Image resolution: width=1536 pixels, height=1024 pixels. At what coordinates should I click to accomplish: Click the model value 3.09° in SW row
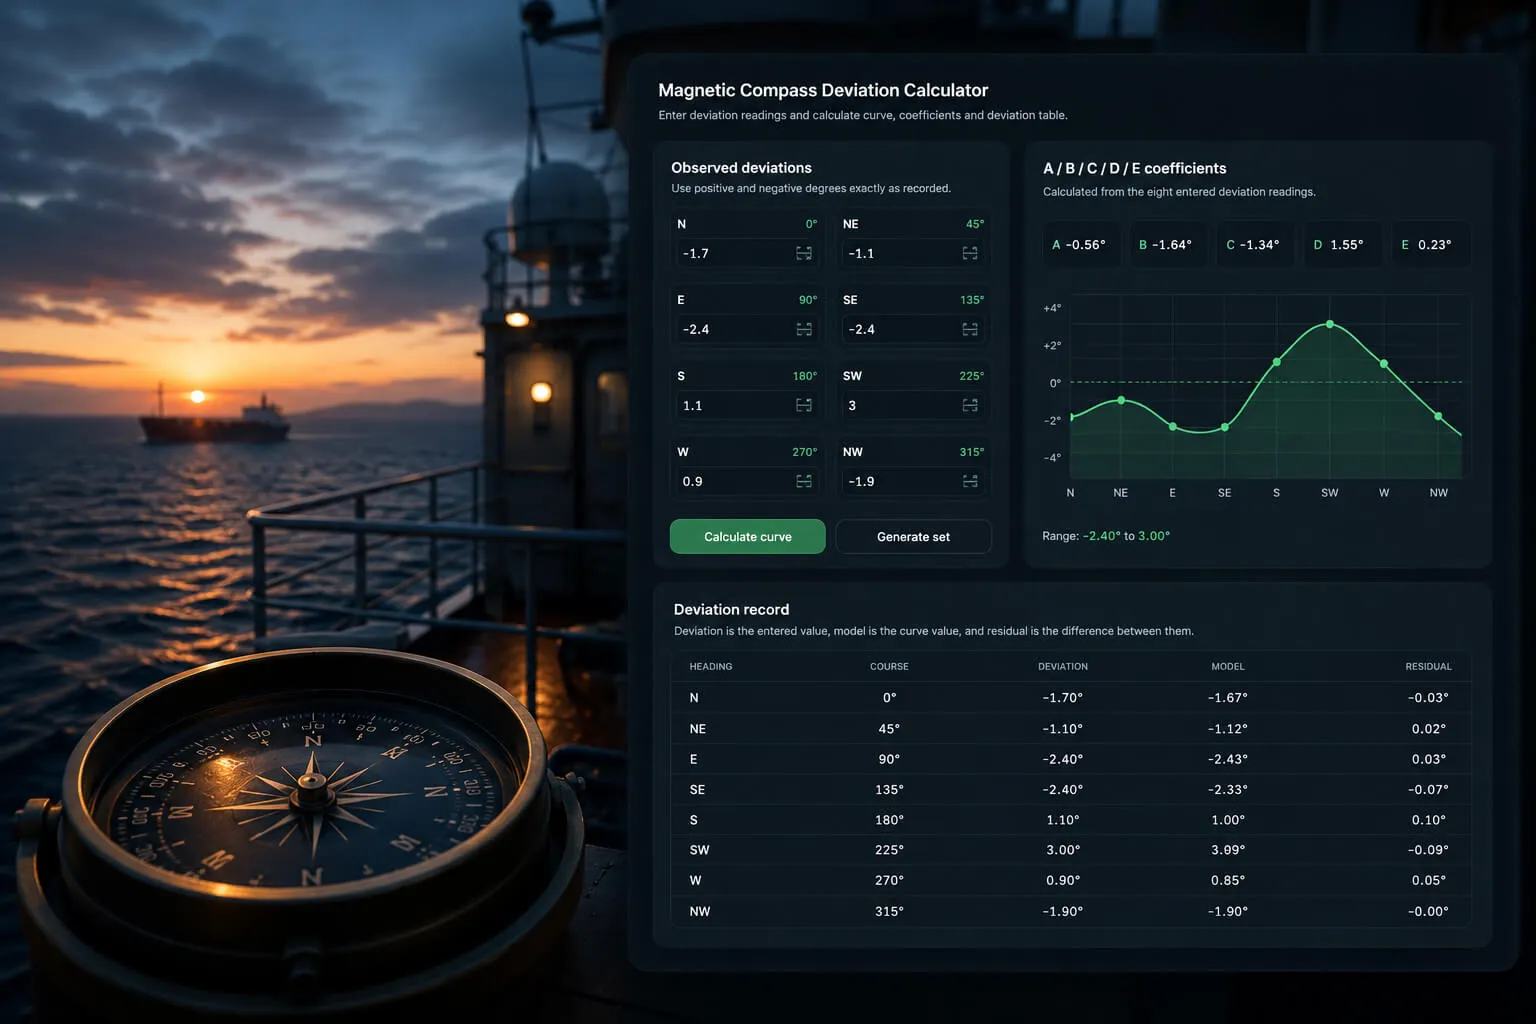1228,850
